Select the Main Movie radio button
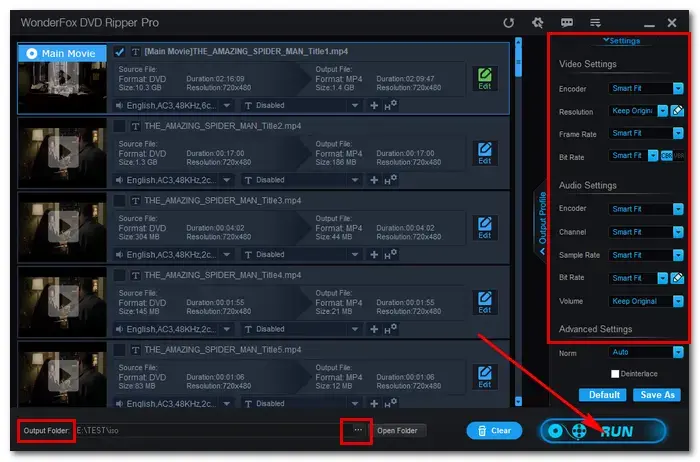 (31, 54)
